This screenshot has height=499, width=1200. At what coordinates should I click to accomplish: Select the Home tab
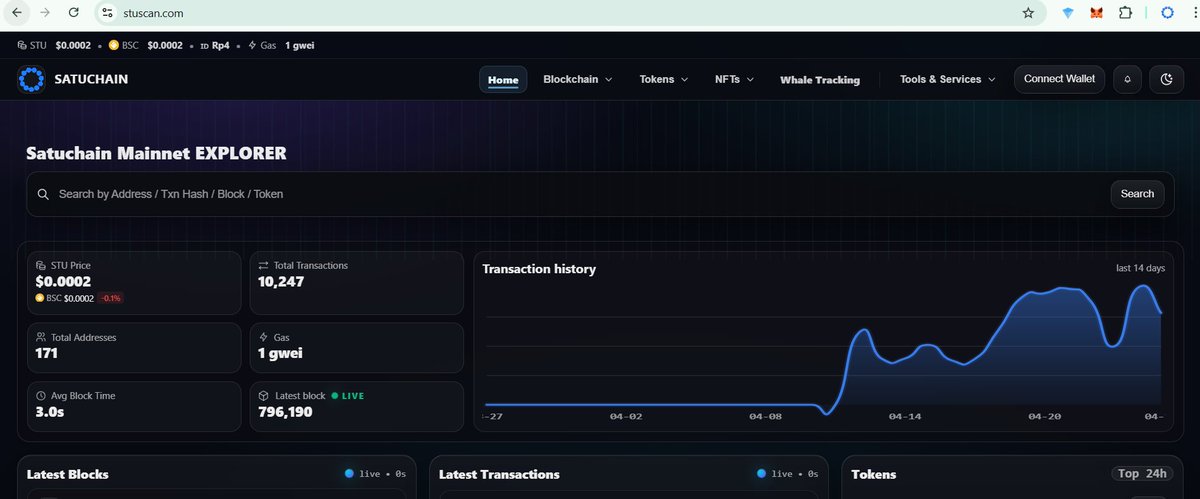[x=503, y=80]
